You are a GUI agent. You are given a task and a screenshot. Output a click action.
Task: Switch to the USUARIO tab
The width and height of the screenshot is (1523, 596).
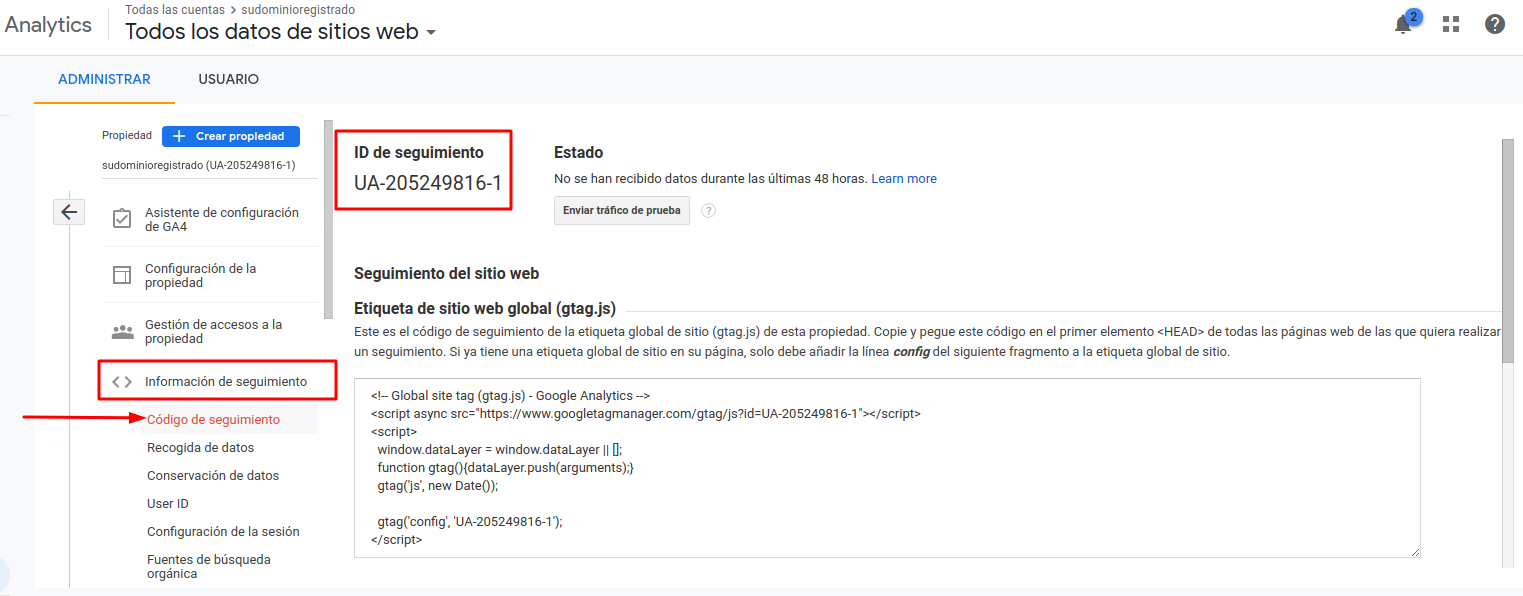coord(228,79)
